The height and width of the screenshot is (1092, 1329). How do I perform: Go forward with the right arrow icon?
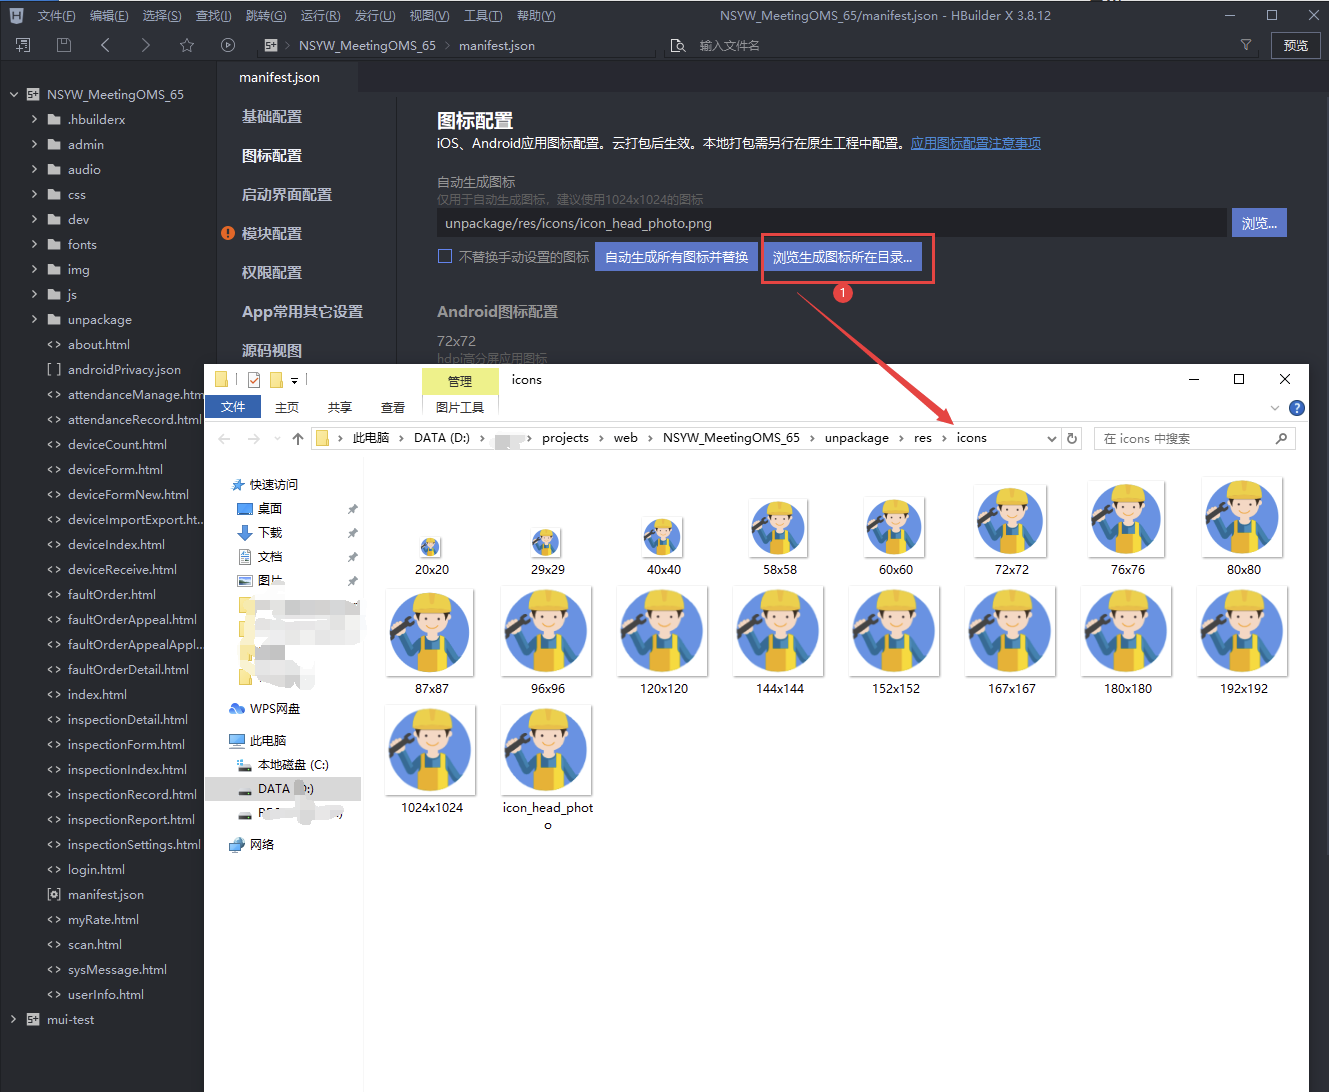(x=146, y=45)
